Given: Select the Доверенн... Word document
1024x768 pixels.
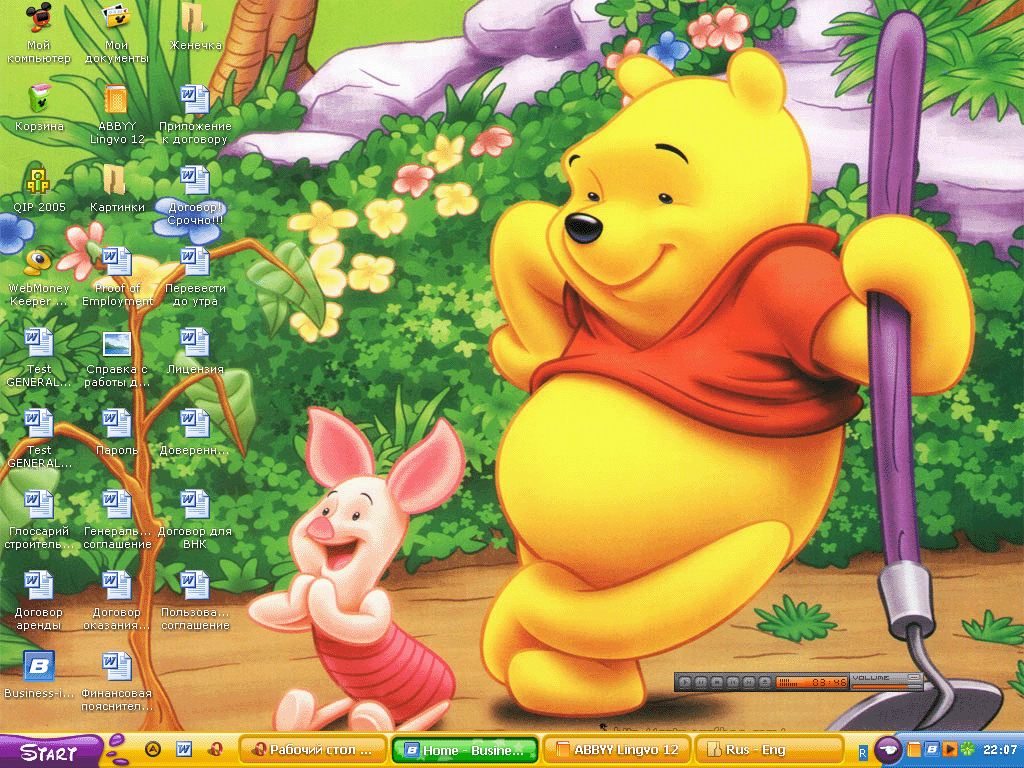Looking at the screenshot, I should click(195, 431).
